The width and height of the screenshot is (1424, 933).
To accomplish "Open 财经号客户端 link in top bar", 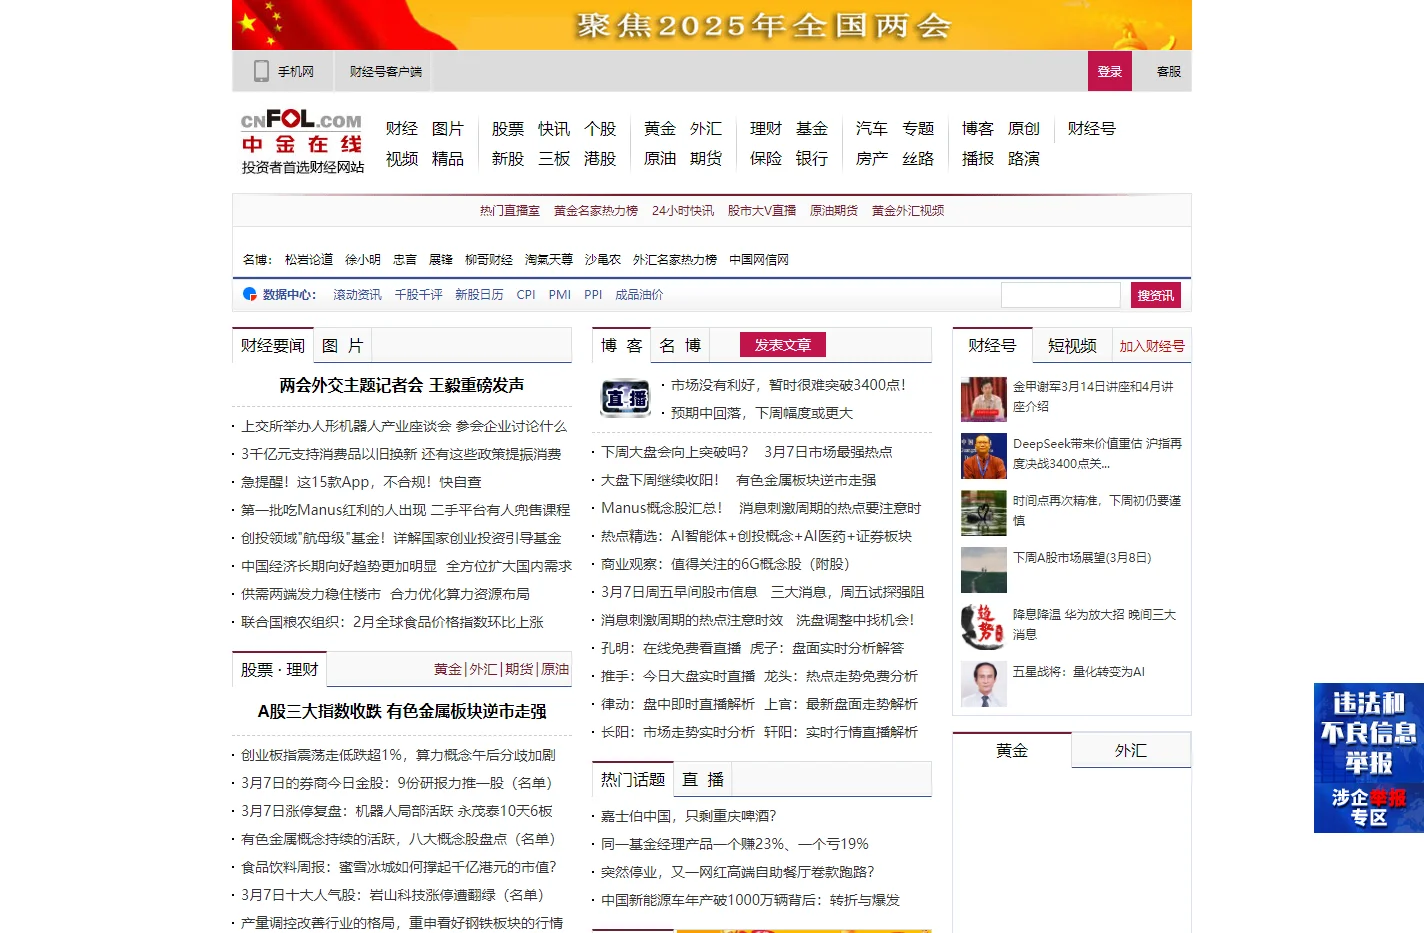I will pyautogui.click(x=386, y=71).
